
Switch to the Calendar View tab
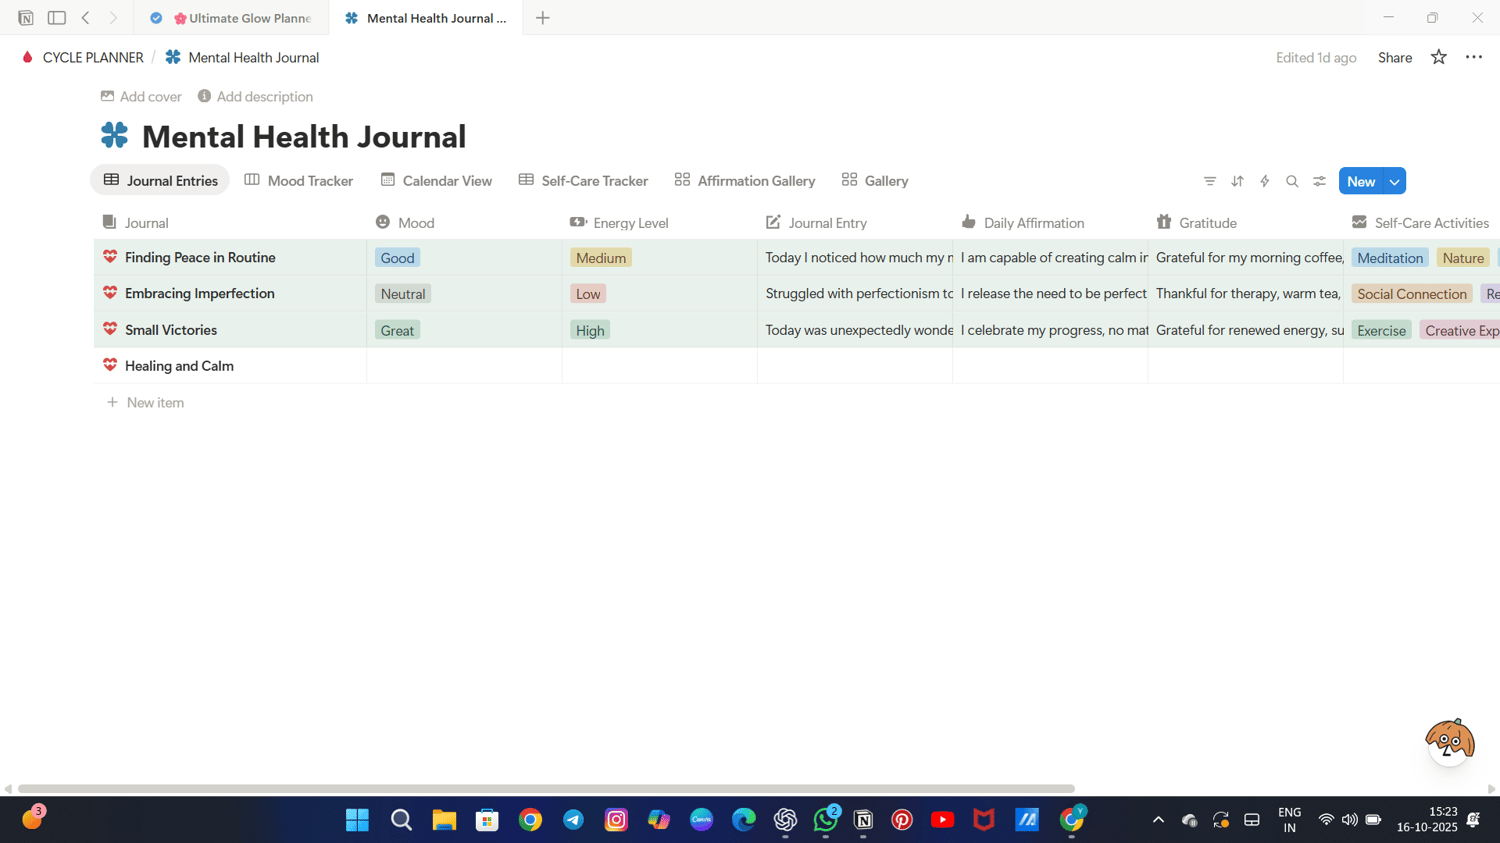pos(436,181)
